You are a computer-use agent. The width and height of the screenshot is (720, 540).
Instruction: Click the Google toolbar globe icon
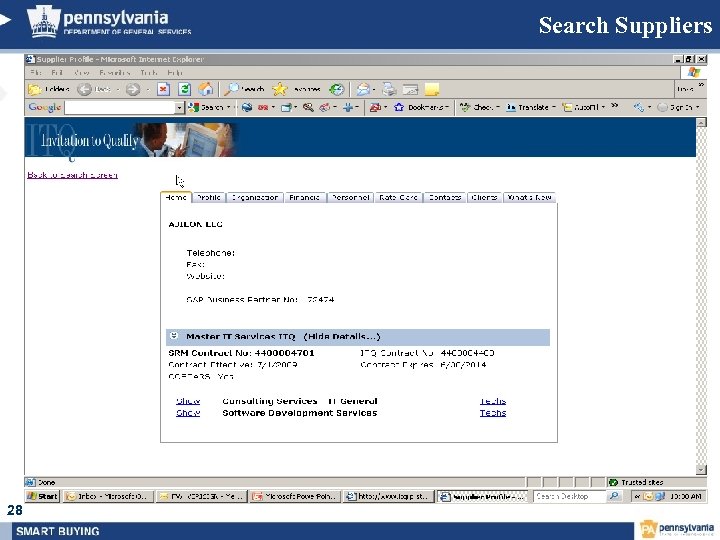[x=247, y=107]
